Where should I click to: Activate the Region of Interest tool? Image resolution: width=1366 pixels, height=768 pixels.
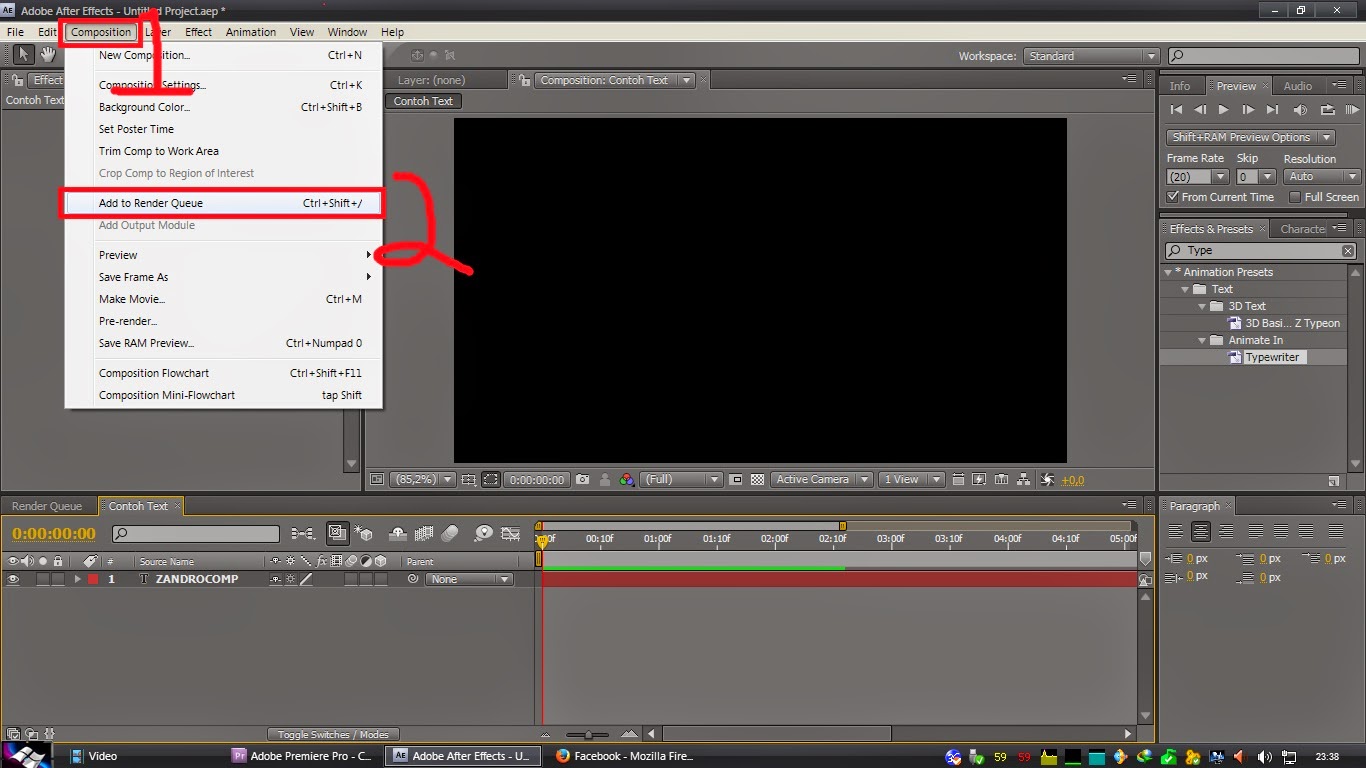click(490, 480)
